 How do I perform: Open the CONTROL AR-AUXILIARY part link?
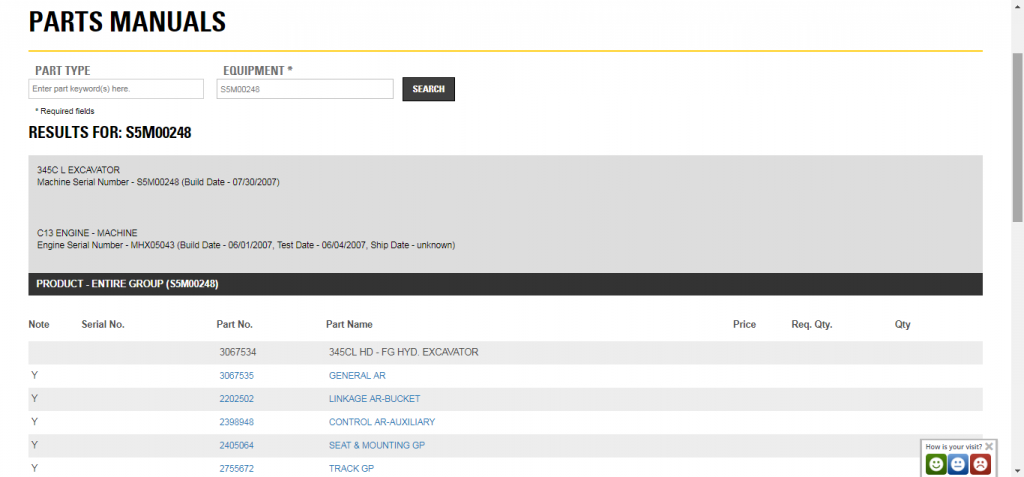[382, 422]
